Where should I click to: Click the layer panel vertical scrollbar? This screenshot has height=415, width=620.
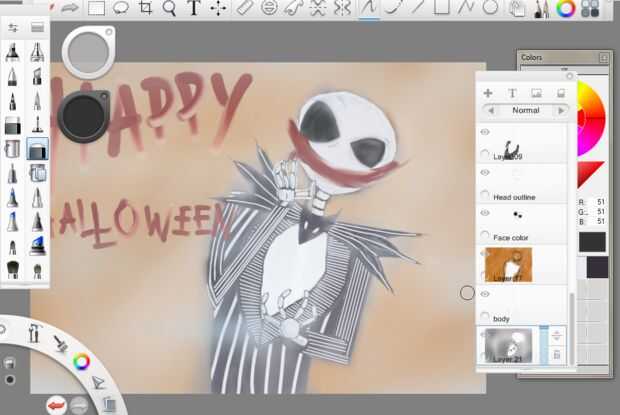coord(572,329)
